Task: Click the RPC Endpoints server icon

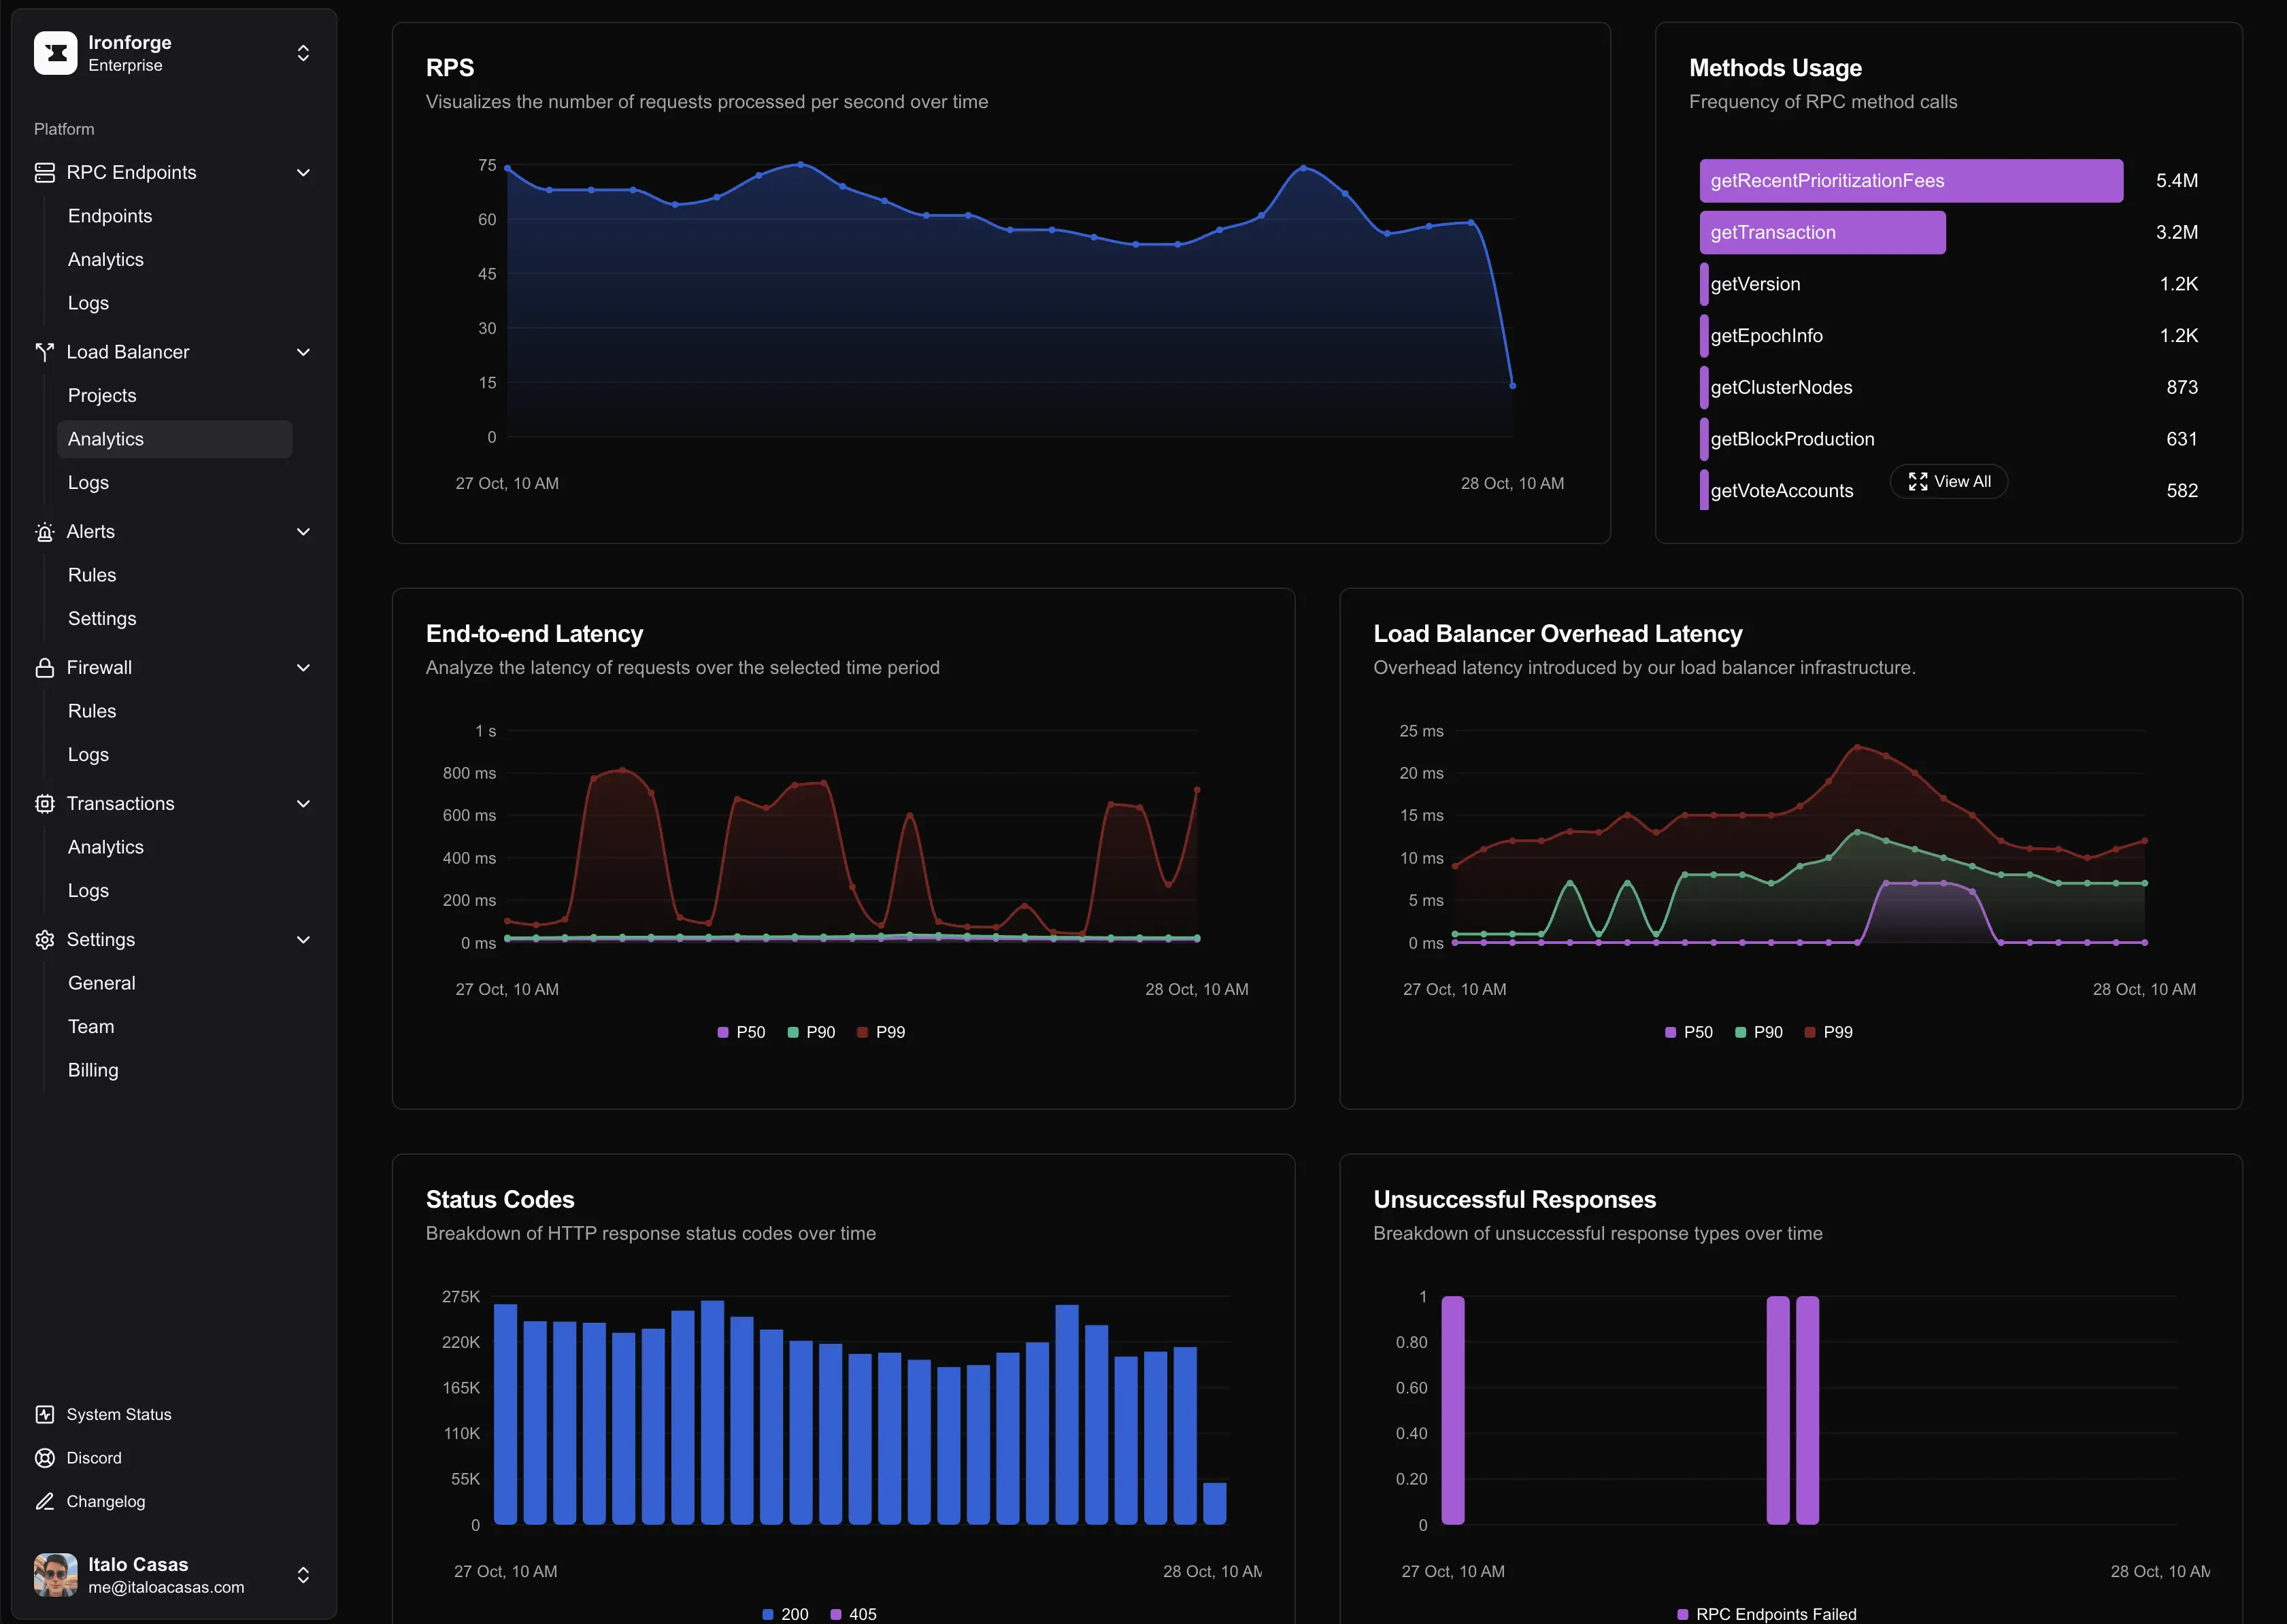Action: tap(45, 173)
